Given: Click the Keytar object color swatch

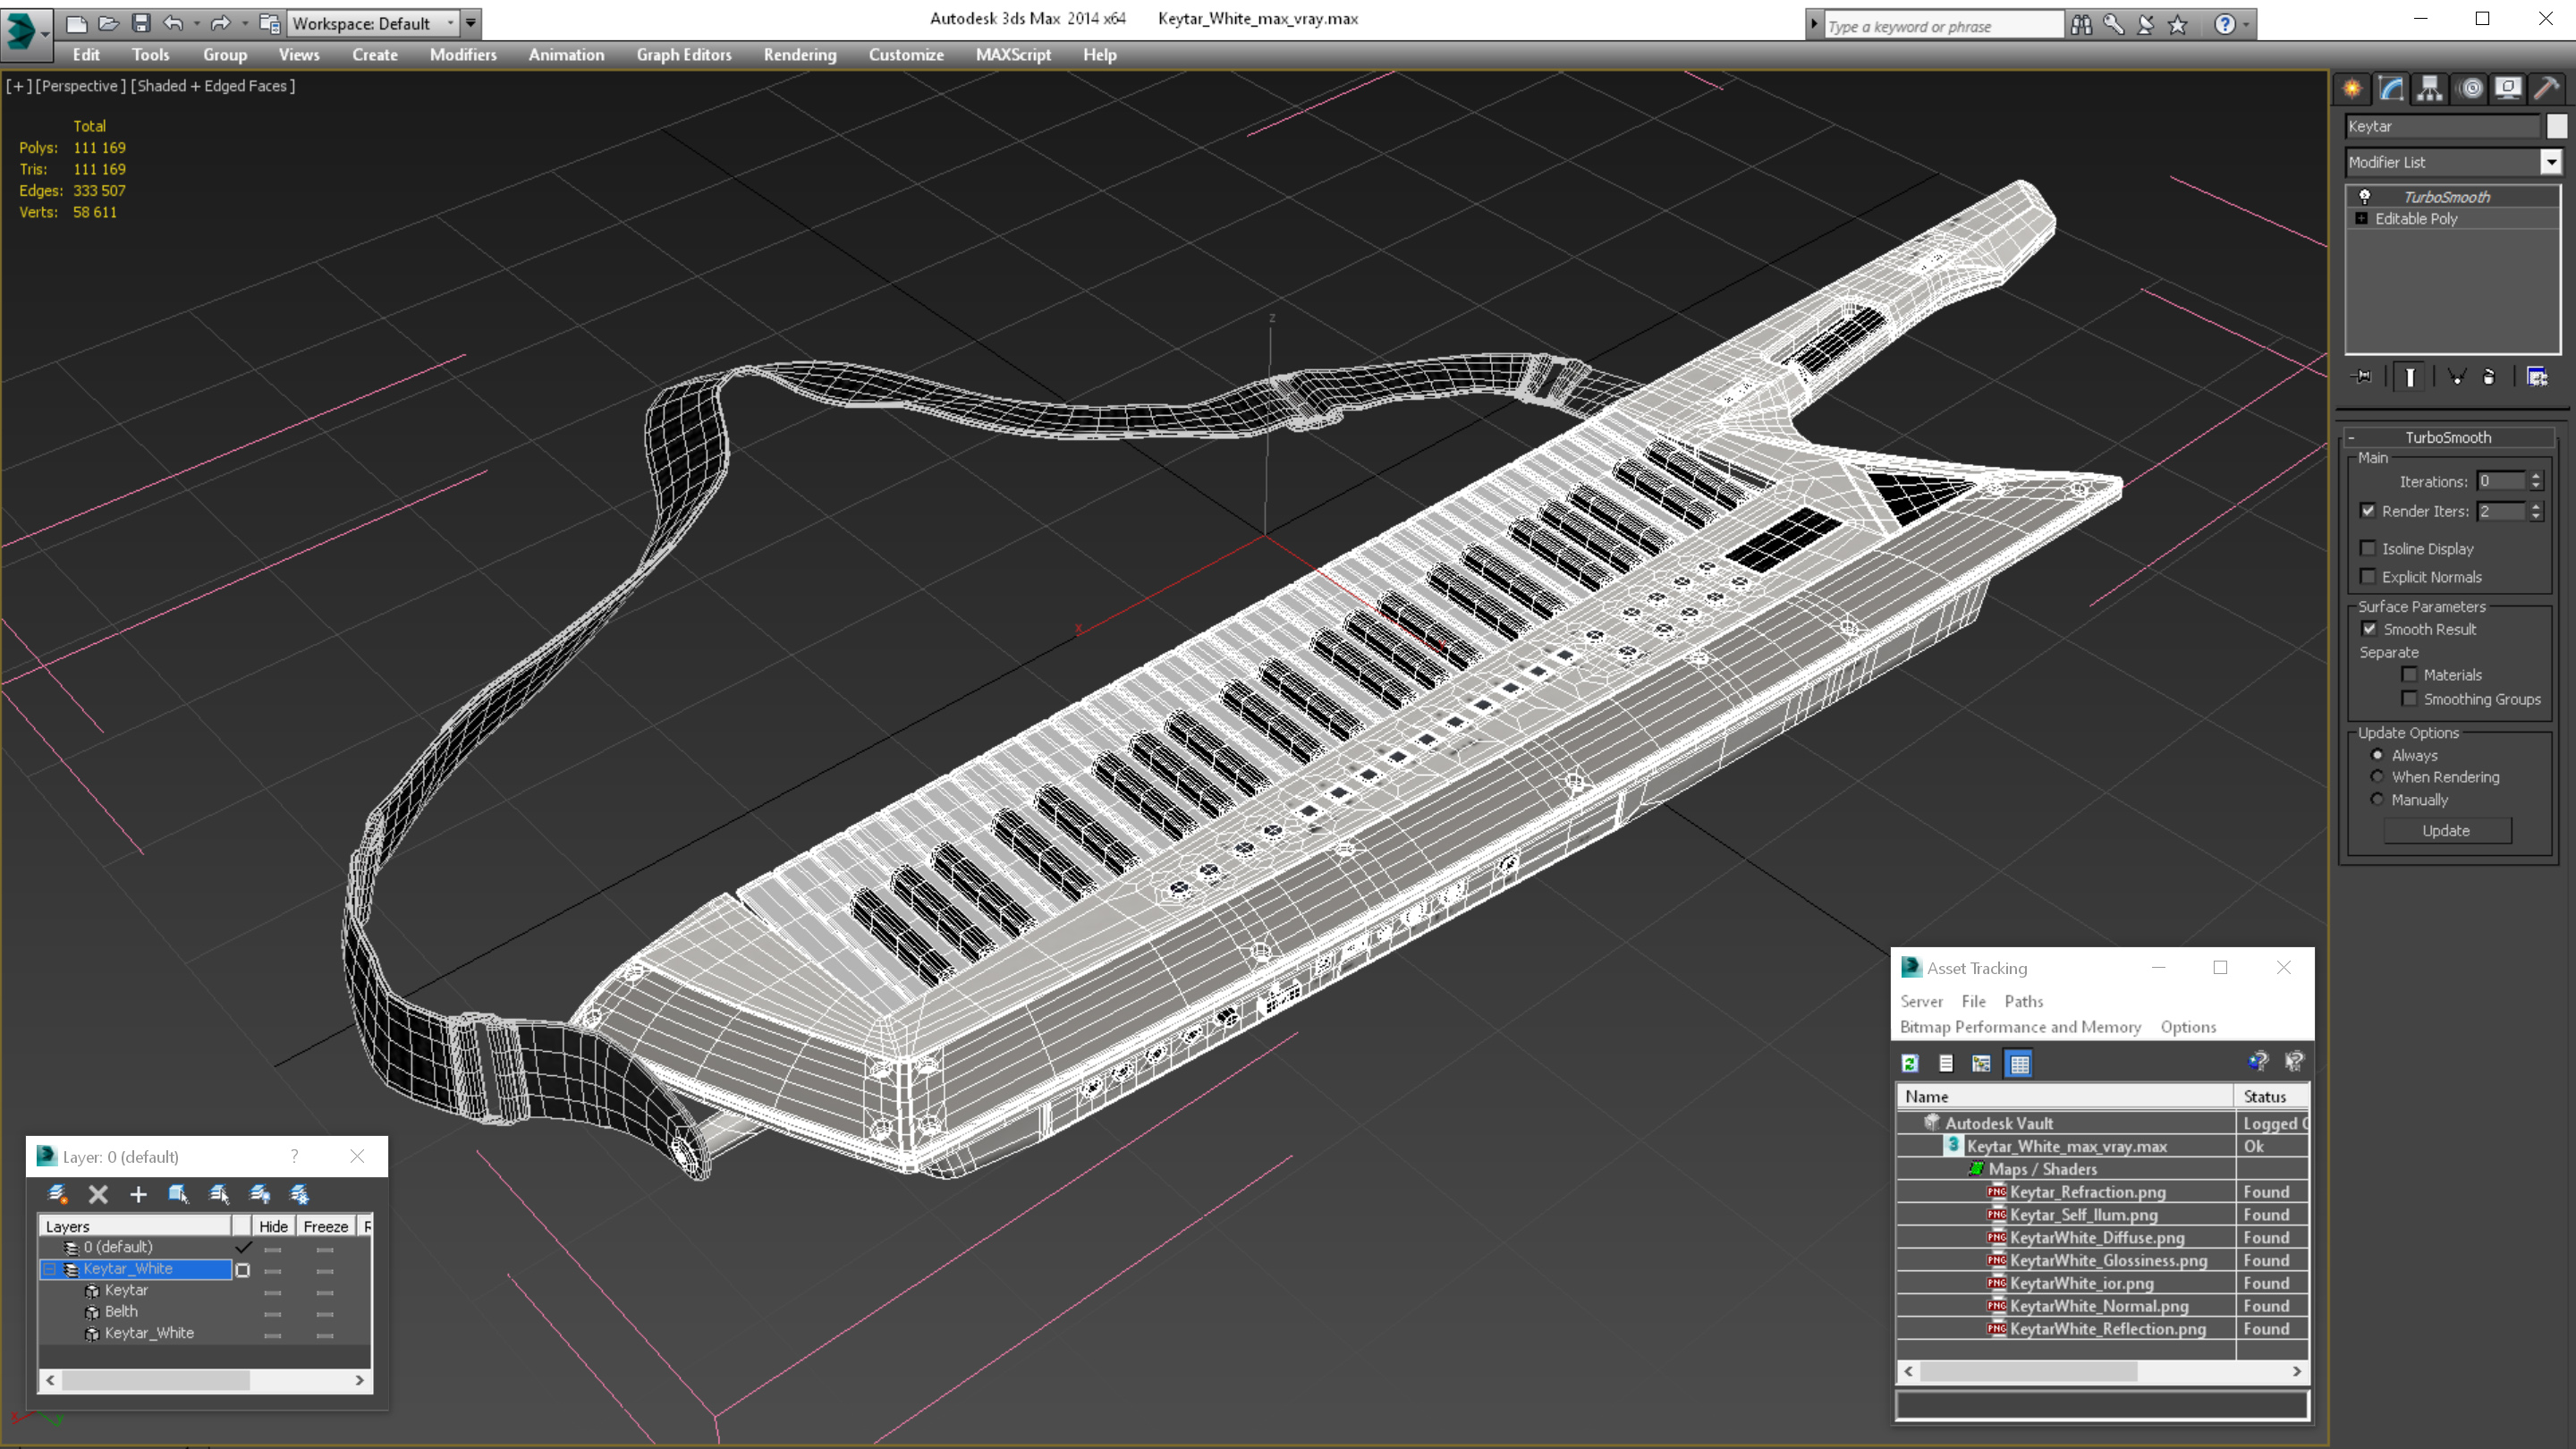Looking at the screenshot, I should [x=2556, y=126].
